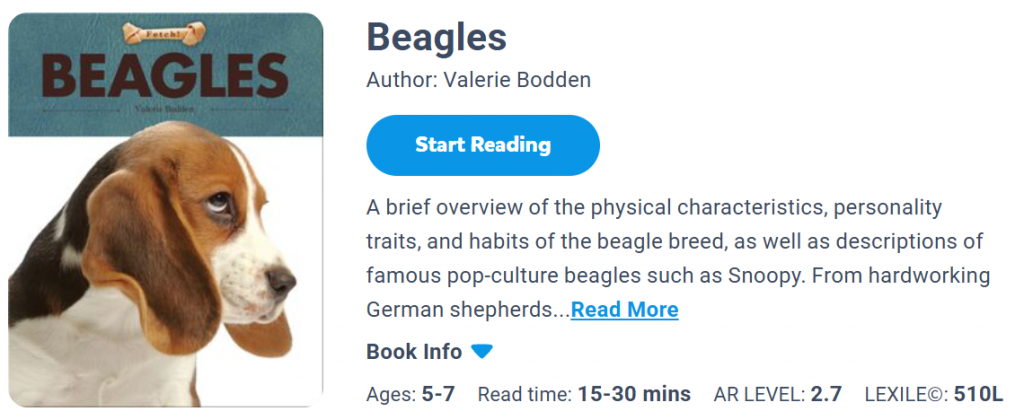Click the Fetch! bone logo on cover
The width and height of the screenshot is (1024, 420).
[164, 34]
